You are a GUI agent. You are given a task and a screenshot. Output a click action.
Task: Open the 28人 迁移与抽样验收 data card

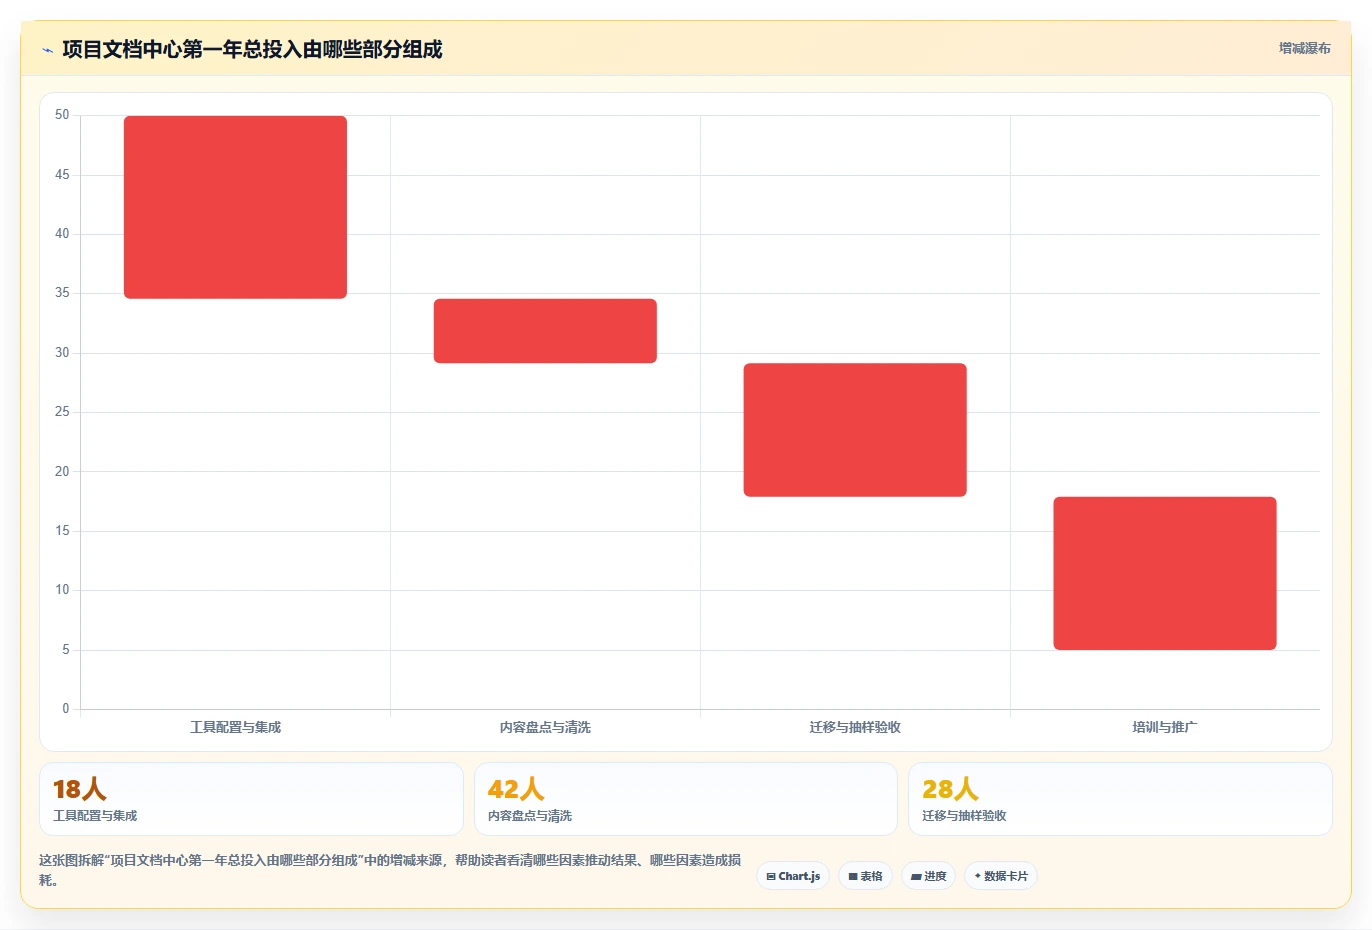1120,799
